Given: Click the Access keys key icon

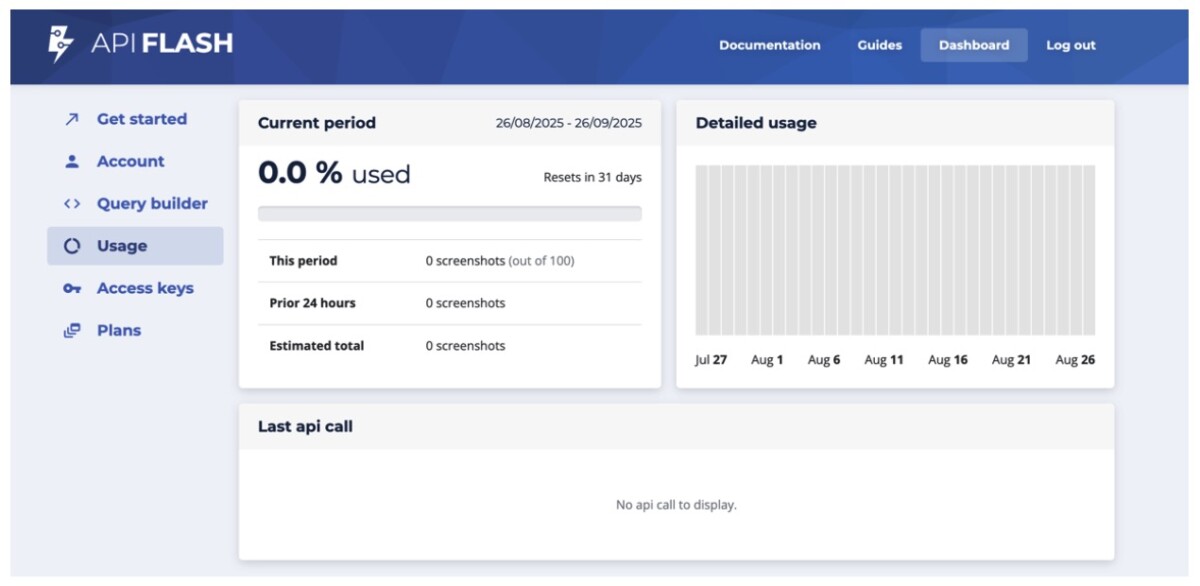Looking at the screenshot, I should (71, 289).
